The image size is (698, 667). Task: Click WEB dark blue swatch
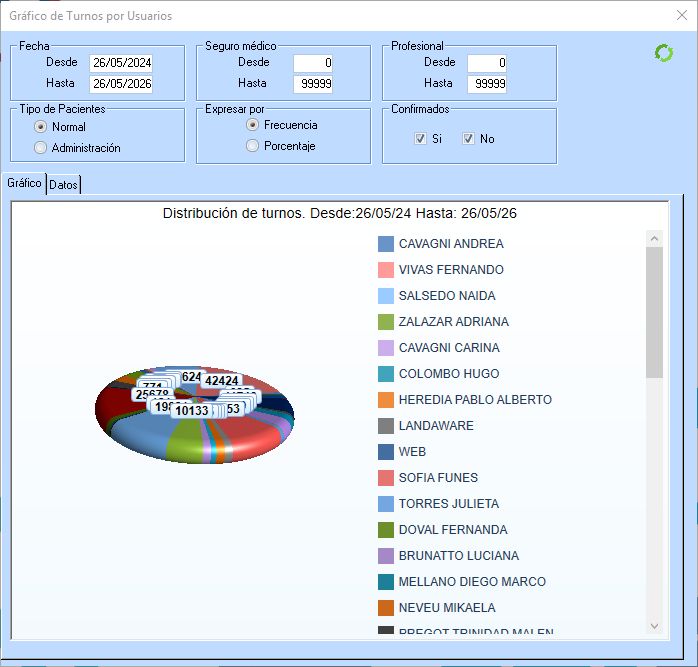tap(386, 452)
